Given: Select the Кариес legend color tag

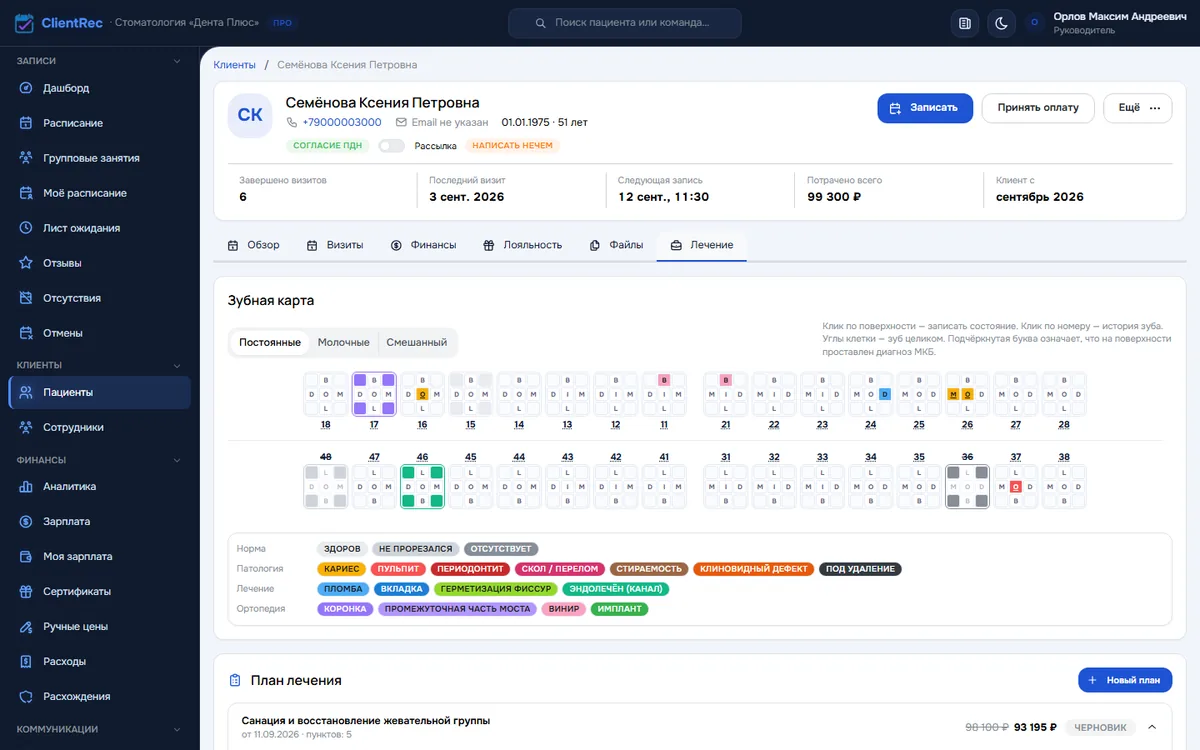Looking at the screenshot, I should coord(342,569).
